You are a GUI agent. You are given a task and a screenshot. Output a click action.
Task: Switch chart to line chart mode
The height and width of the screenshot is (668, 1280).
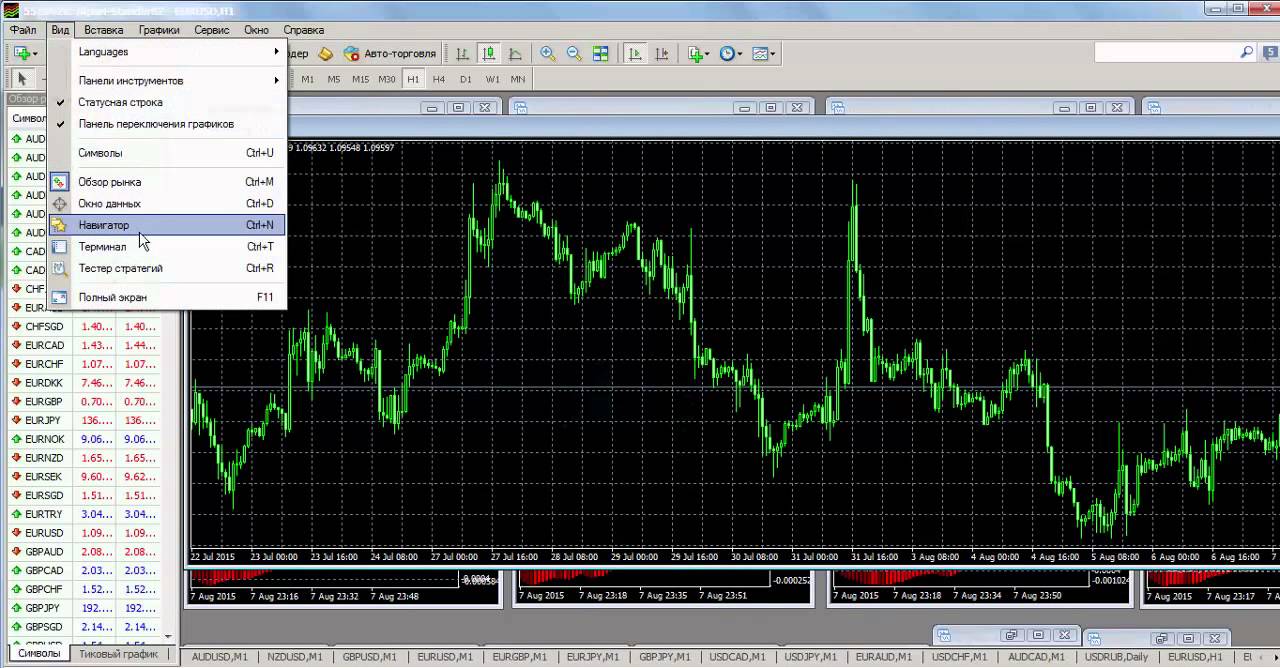click(x=515, y=53)
